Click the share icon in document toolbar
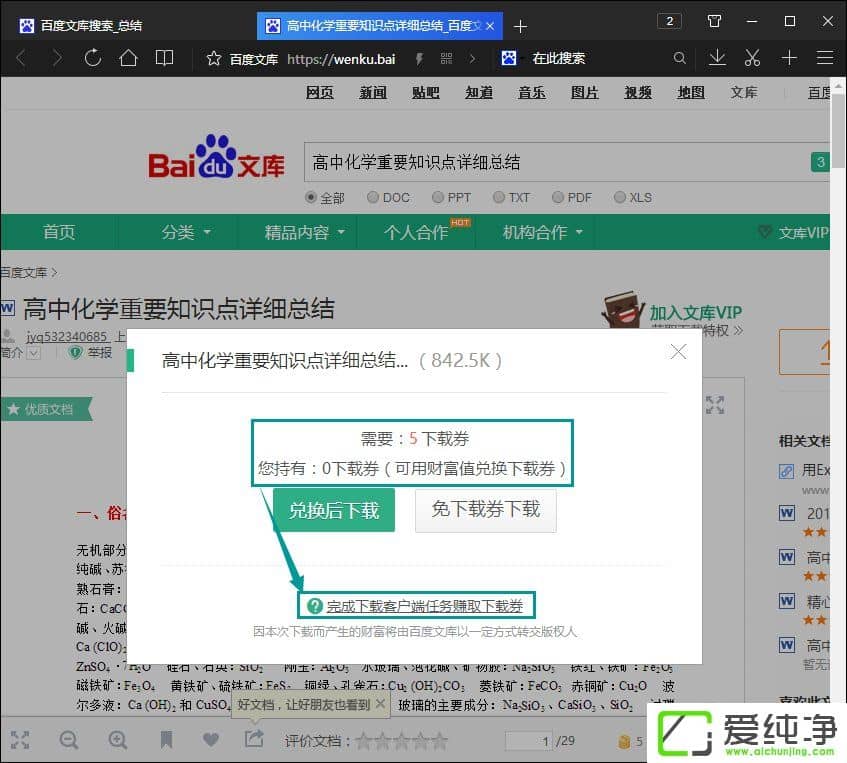The image size is (847, 763). pos(254,739)
